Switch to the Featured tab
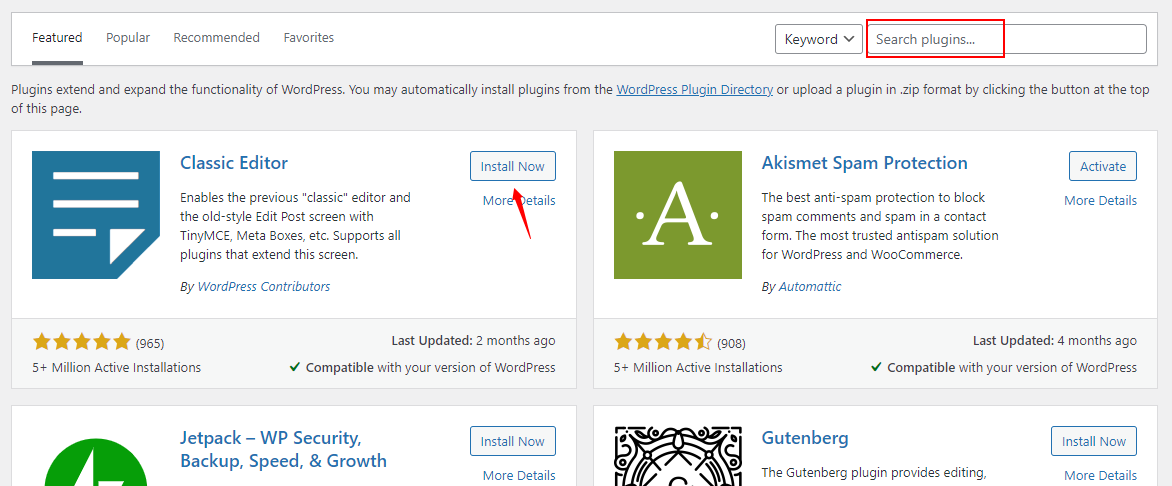 (57, 37)
